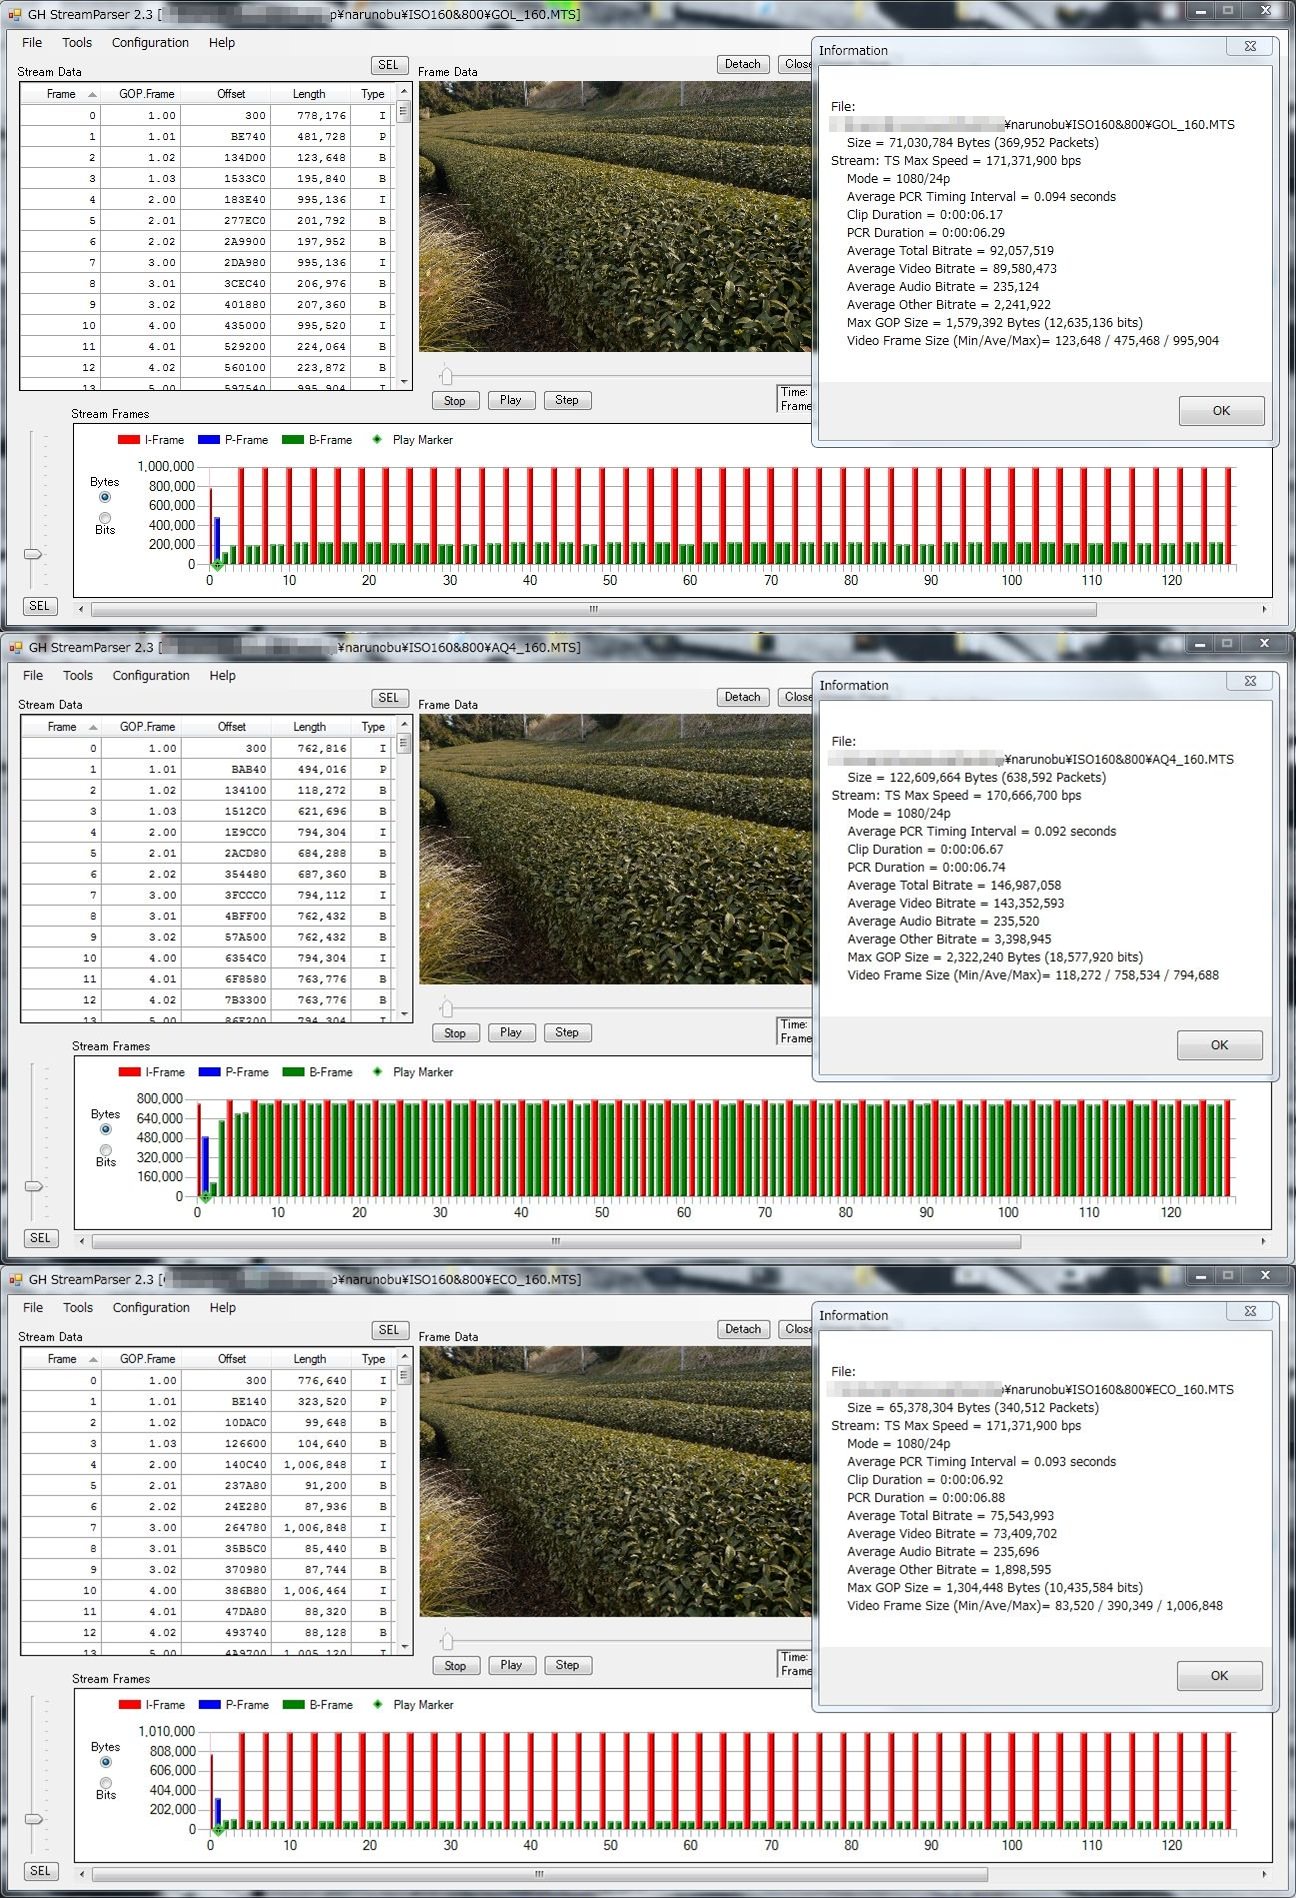Click scroll-right arrow of top Stream Frames chart
This screenshot has height=1898, width=1296.
pyautogui.click(x=1264, y=609)
